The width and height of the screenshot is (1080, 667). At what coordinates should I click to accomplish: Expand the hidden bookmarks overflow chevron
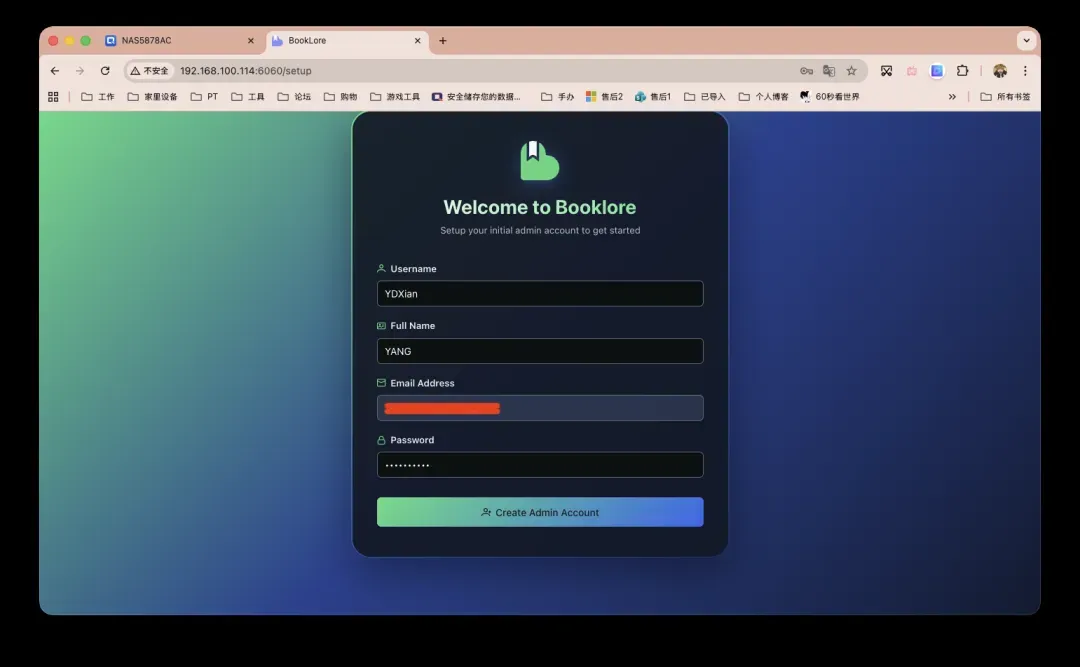pyautogui.click(x=952, y=97)
